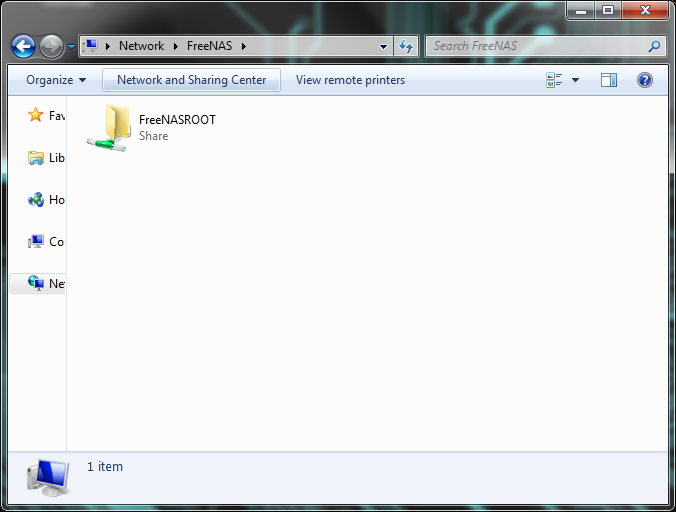676x512 pixels.
Task: Click Network and Sharing Center button
Action: coord(191,80)
